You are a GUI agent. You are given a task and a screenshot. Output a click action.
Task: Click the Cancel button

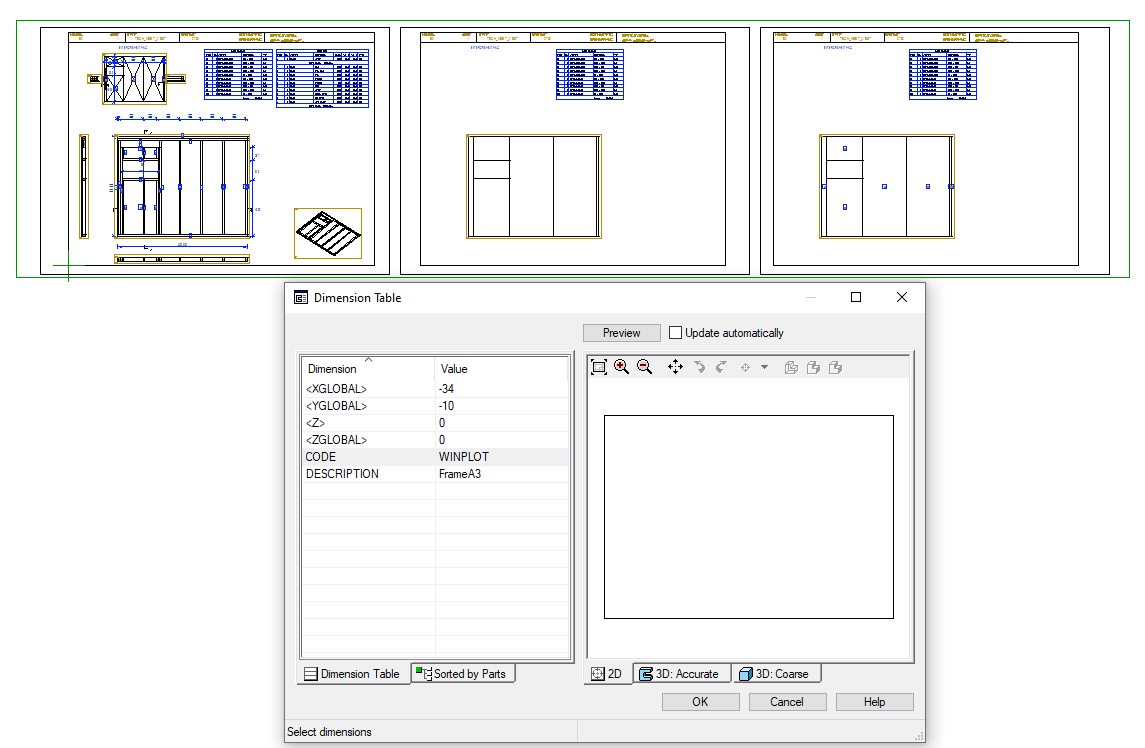pos(787,702)
